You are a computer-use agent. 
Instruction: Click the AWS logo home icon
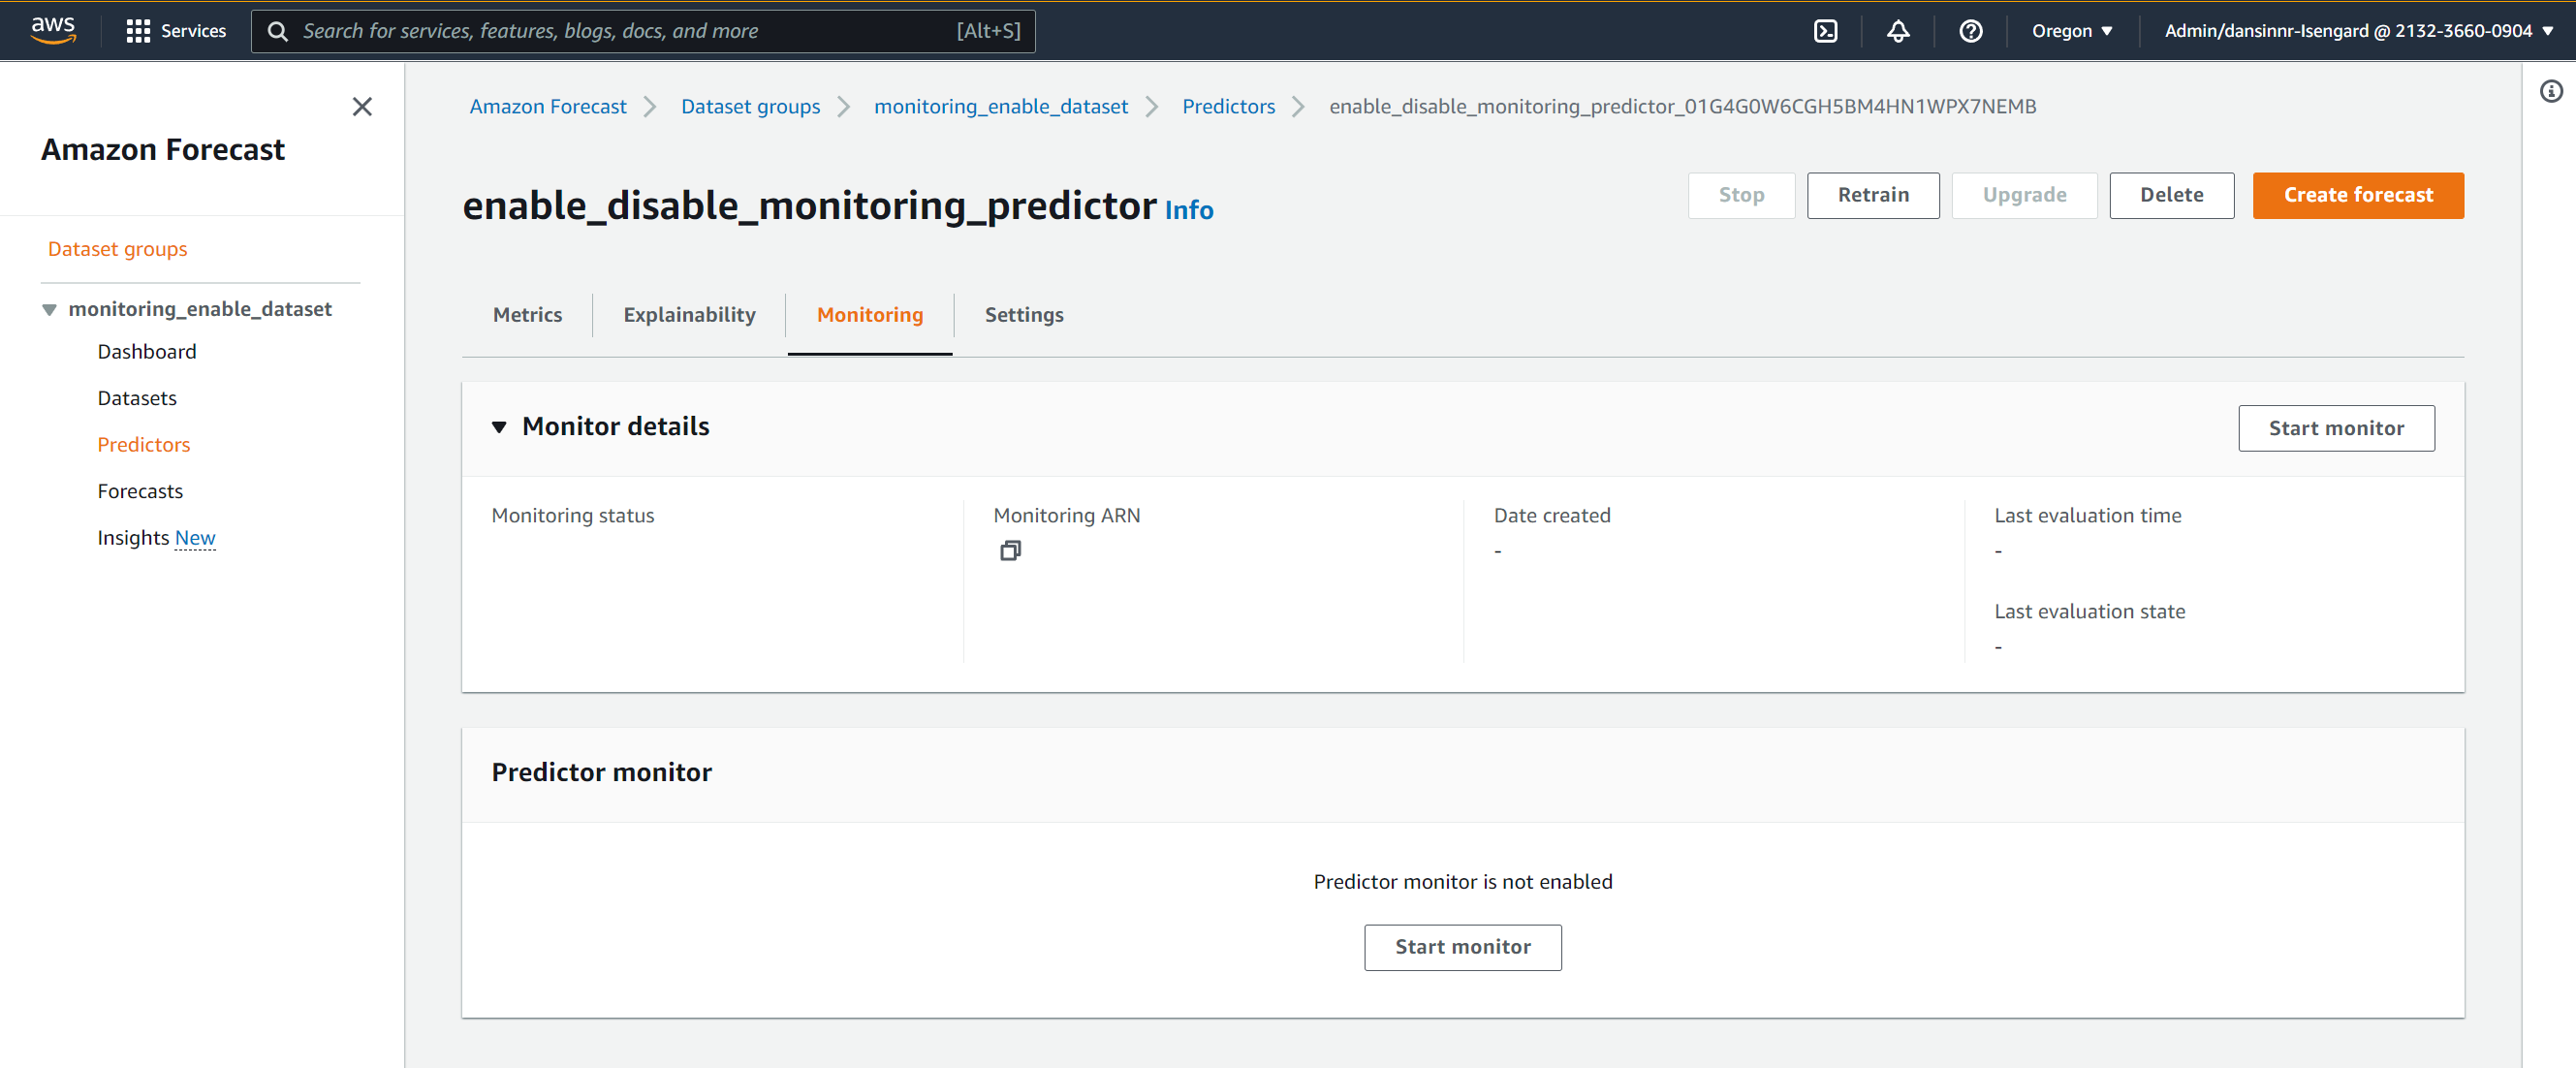(53, 30)
